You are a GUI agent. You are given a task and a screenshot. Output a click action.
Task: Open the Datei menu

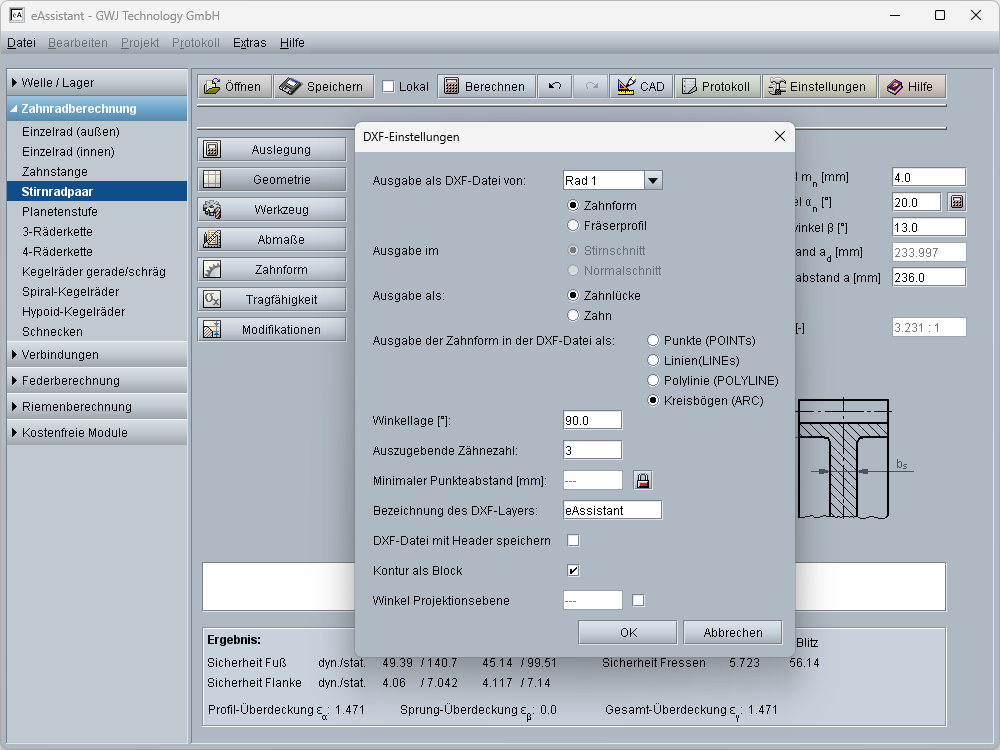tap(21, 43)
